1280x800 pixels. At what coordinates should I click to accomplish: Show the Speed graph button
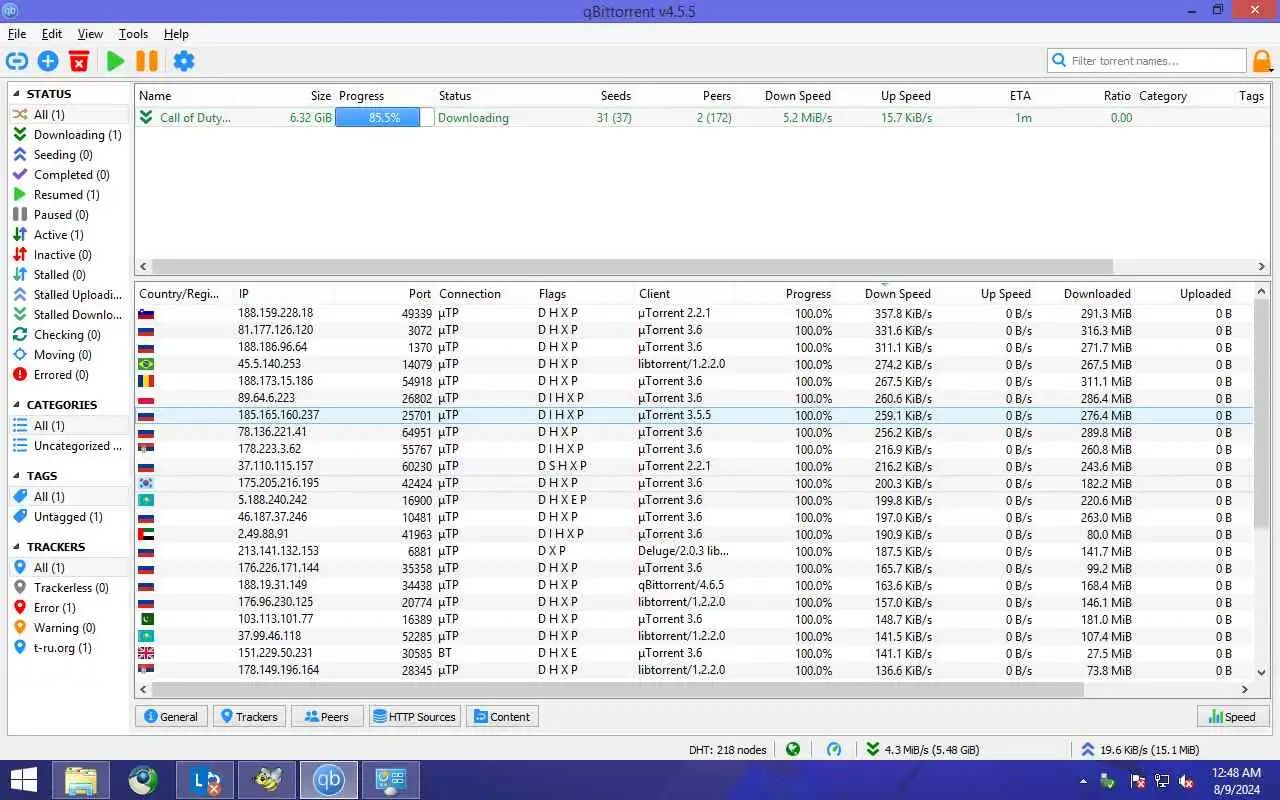click(x=1232, y=716)
